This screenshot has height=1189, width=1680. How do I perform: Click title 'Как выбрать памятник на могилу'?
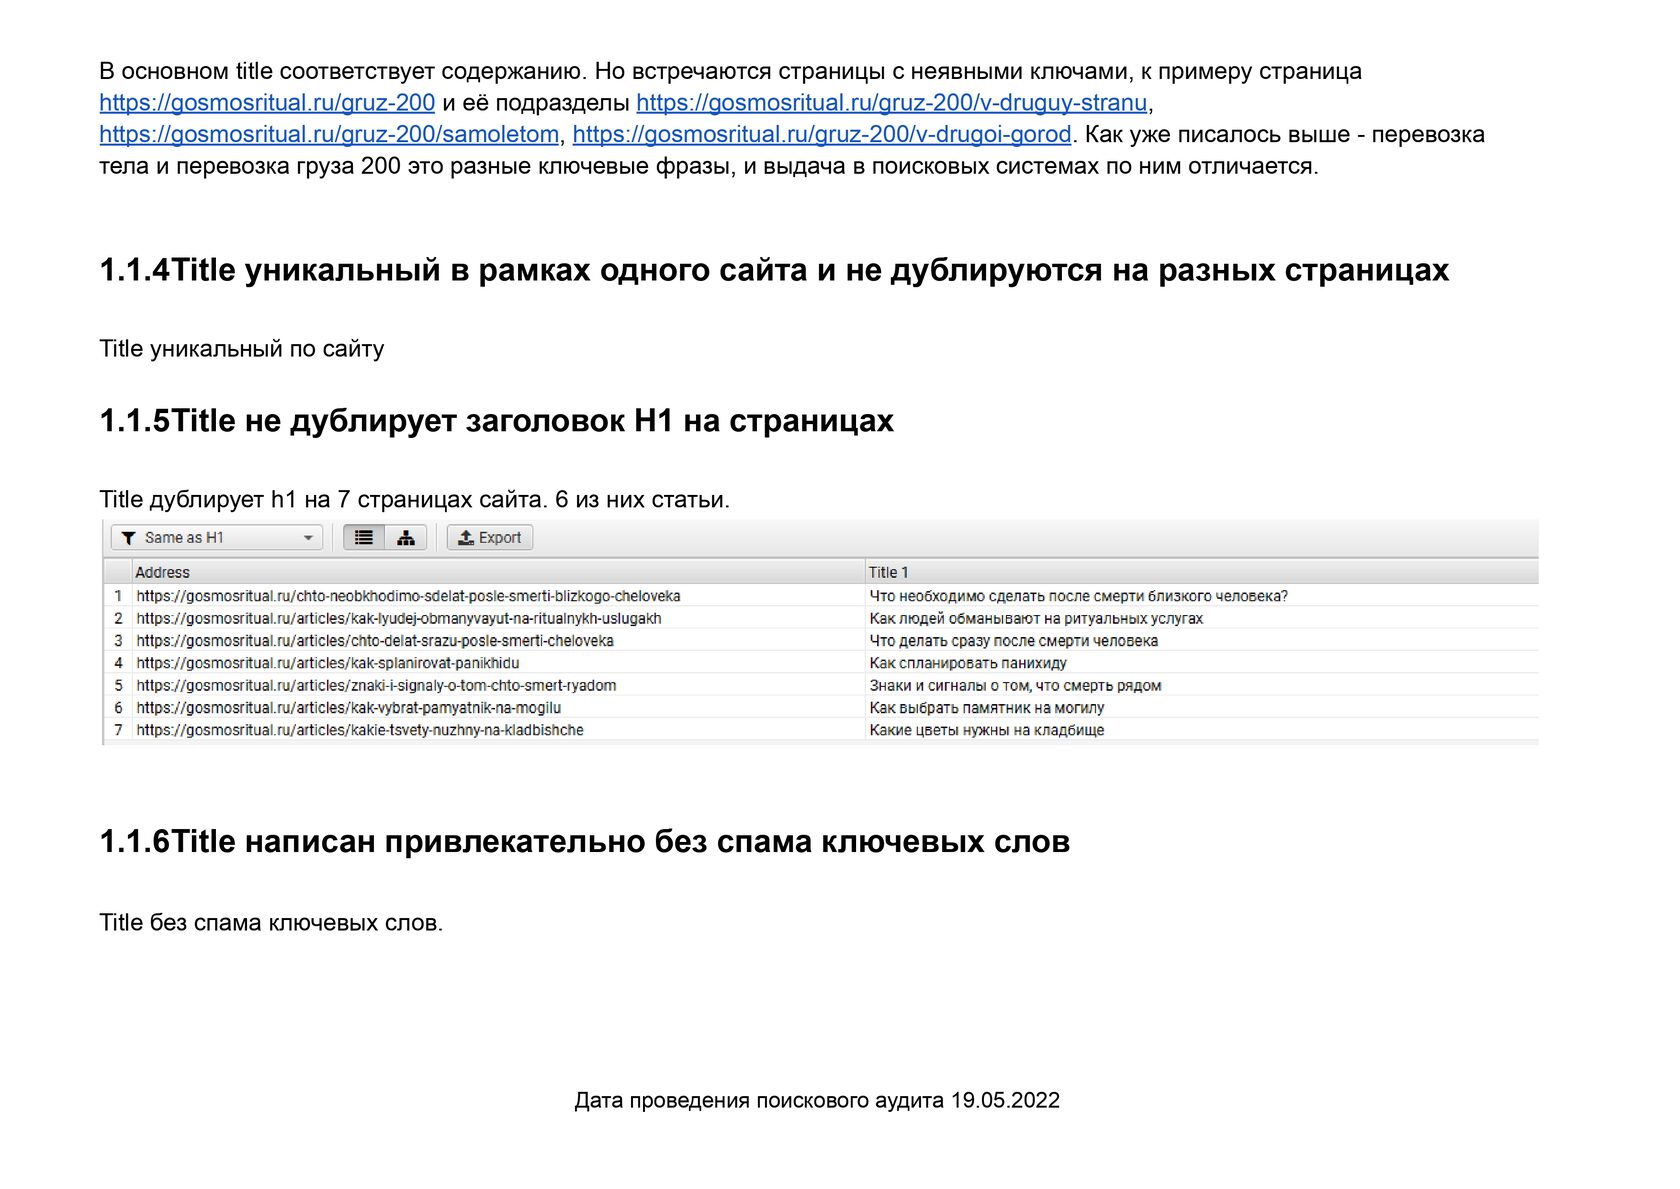point(987,708)
